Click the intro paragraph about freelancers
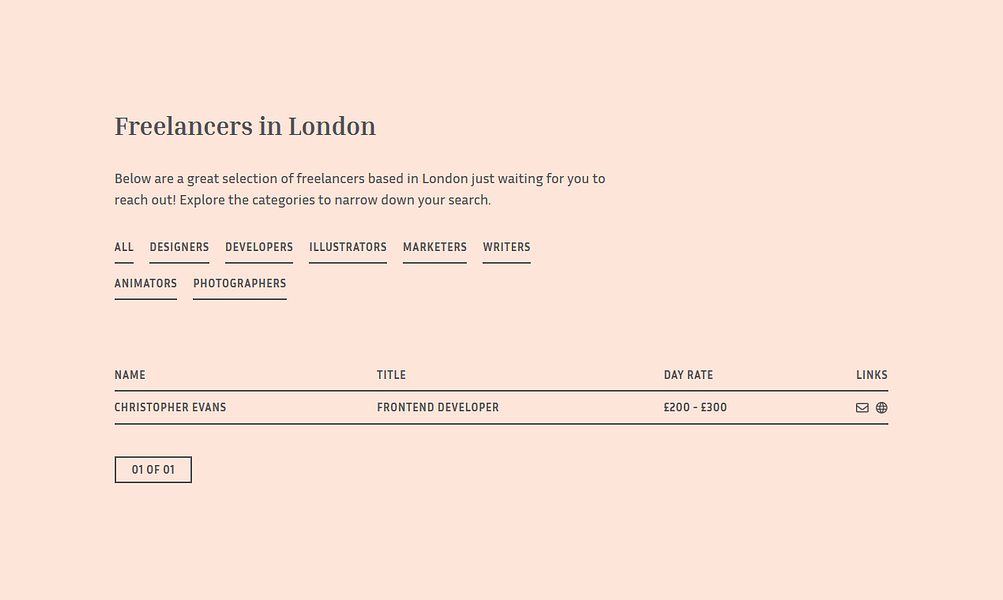This screenshot has height=600, width=1003. pyautogui.click(x=359, y=189)
